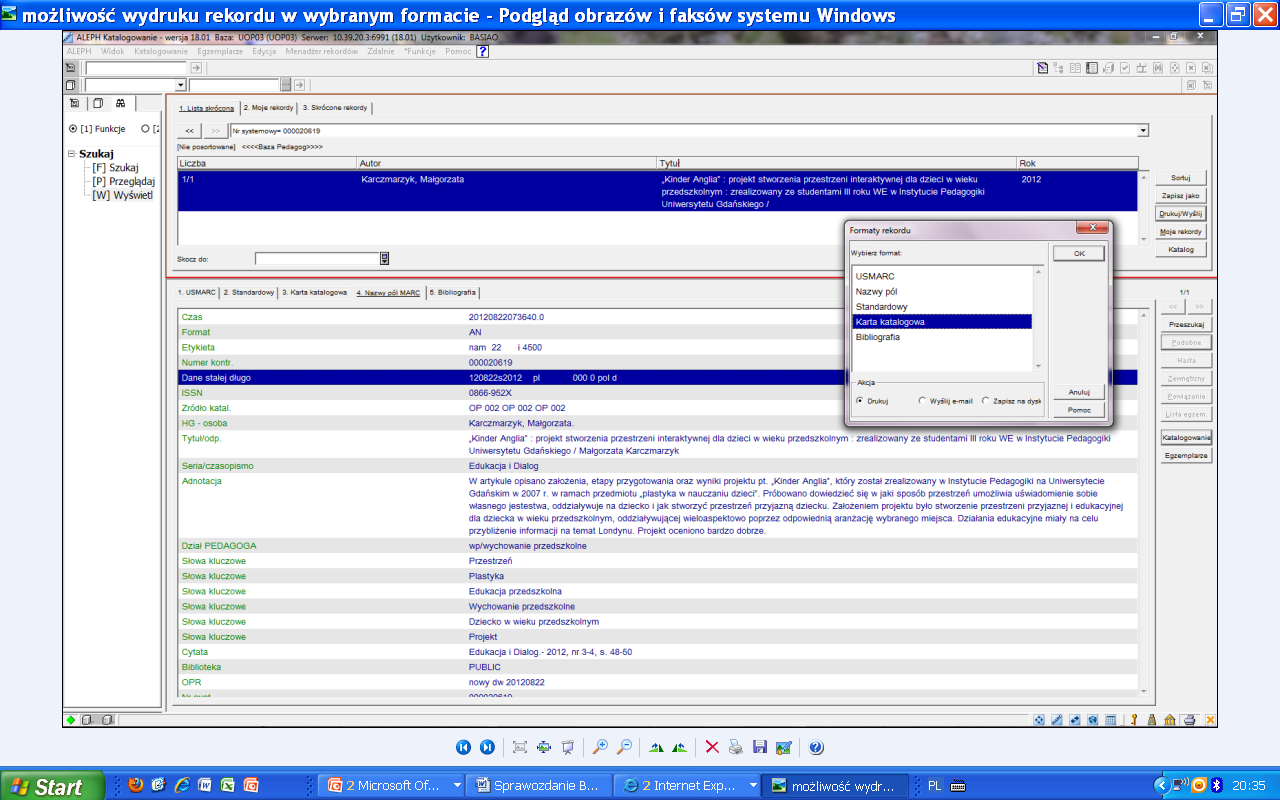
Task: Click the printer icon in ALEPH status bar
Action: (x=1189, y=720)
